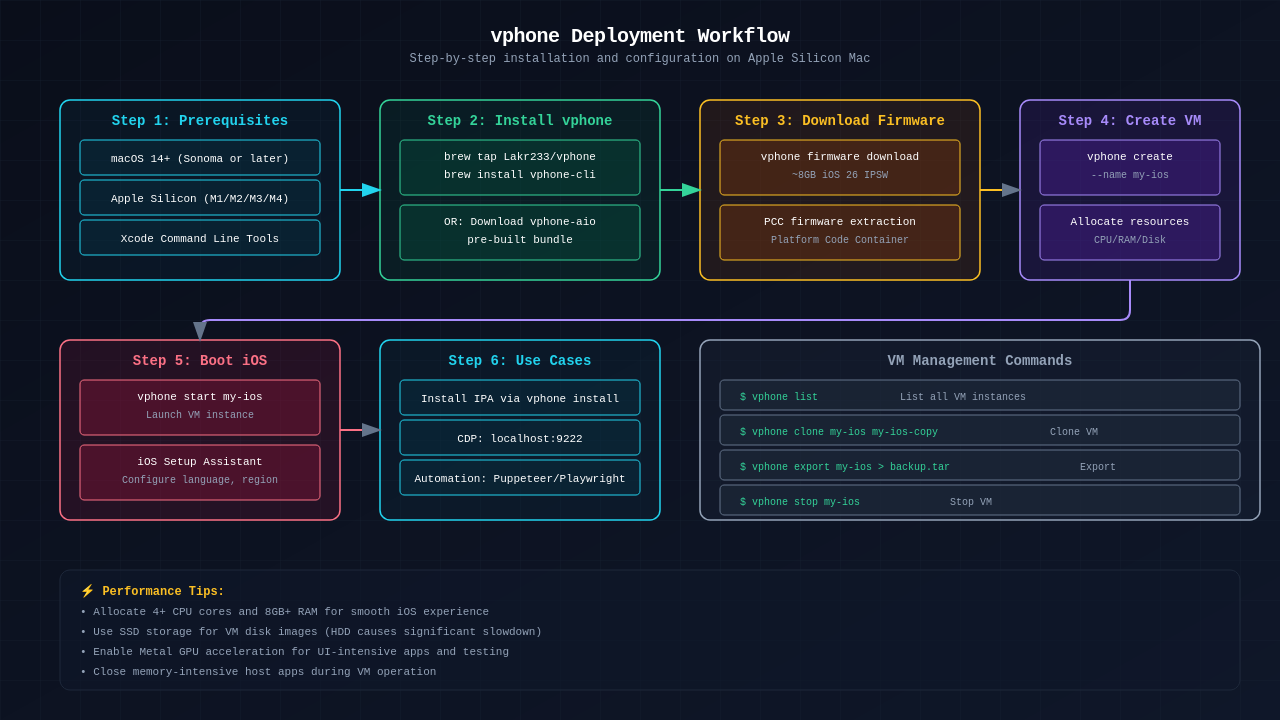
Task: Select "macOS 14+ (Sonoma or later)" box
Action: point(200,158)
